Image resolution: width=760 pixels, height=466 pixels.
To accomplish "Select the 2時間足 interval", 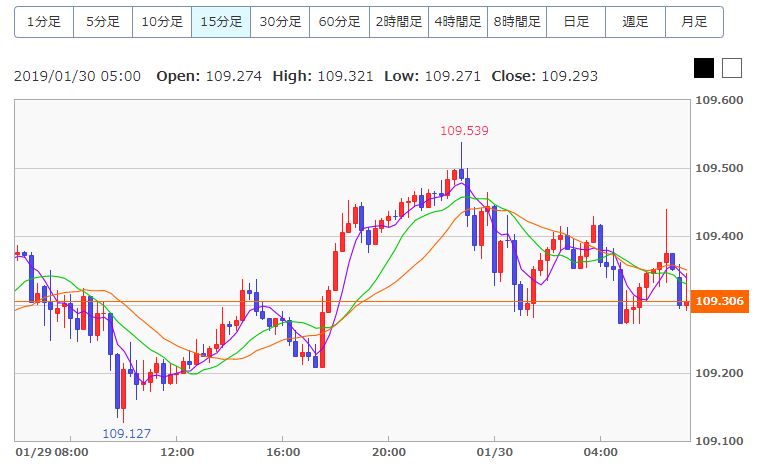I will (x=398, y=21).
